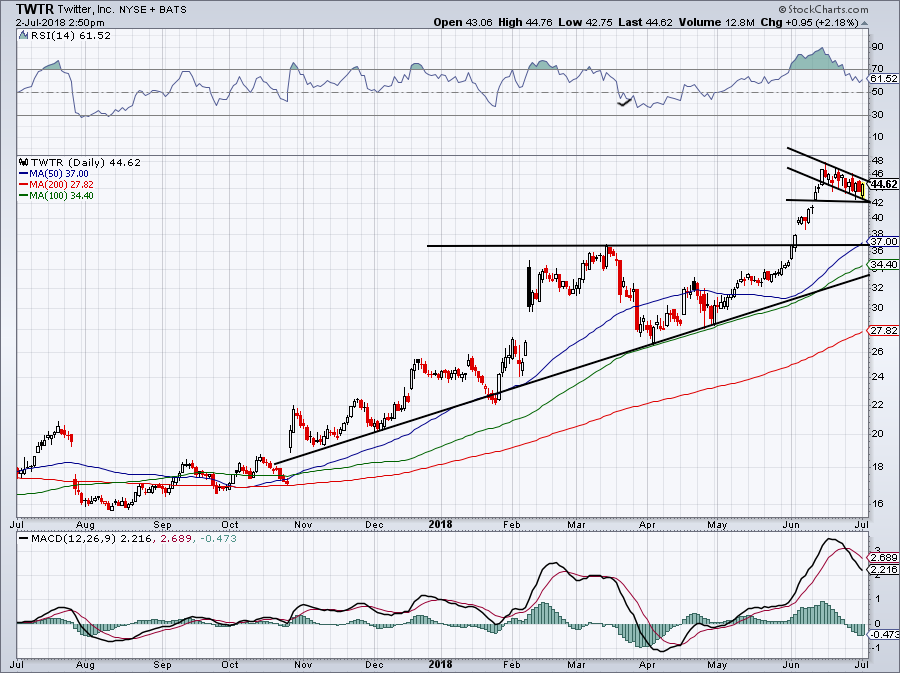Click the Volume 12.8M value
Screen dimensions: 900x673
716,22
